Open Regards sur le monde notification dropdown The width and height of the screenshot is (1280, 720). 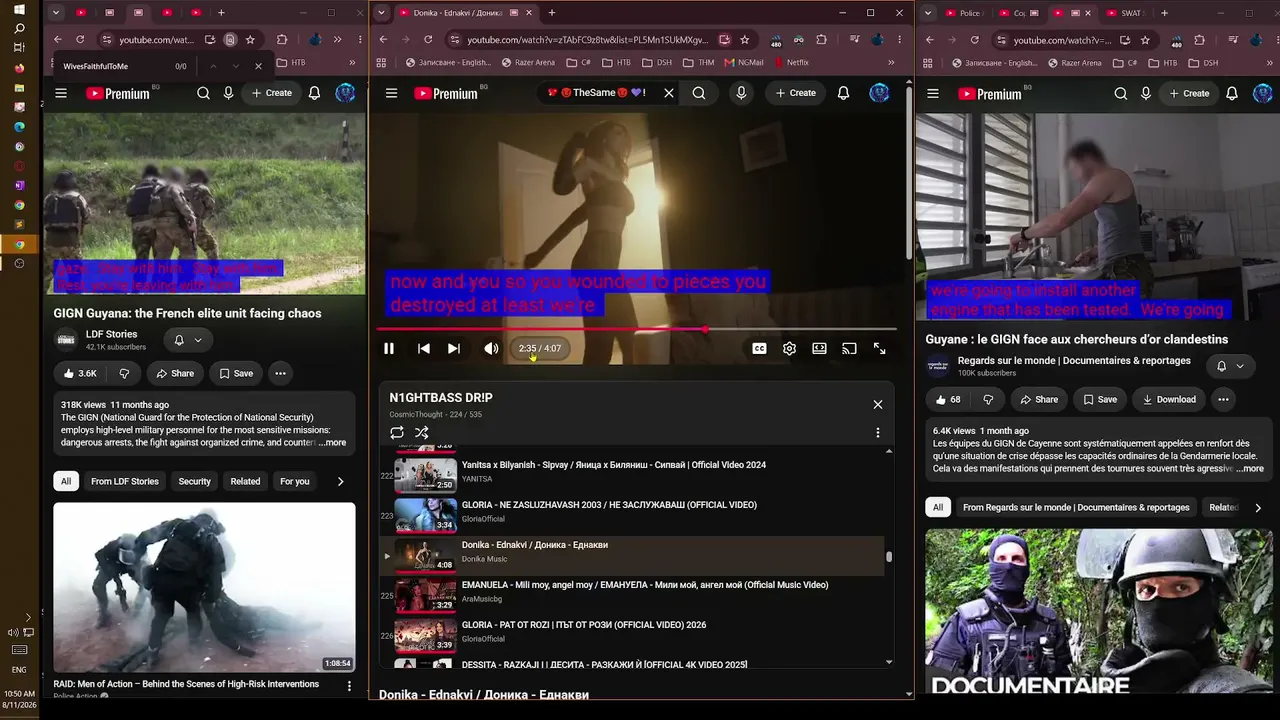coord(1230,366)
